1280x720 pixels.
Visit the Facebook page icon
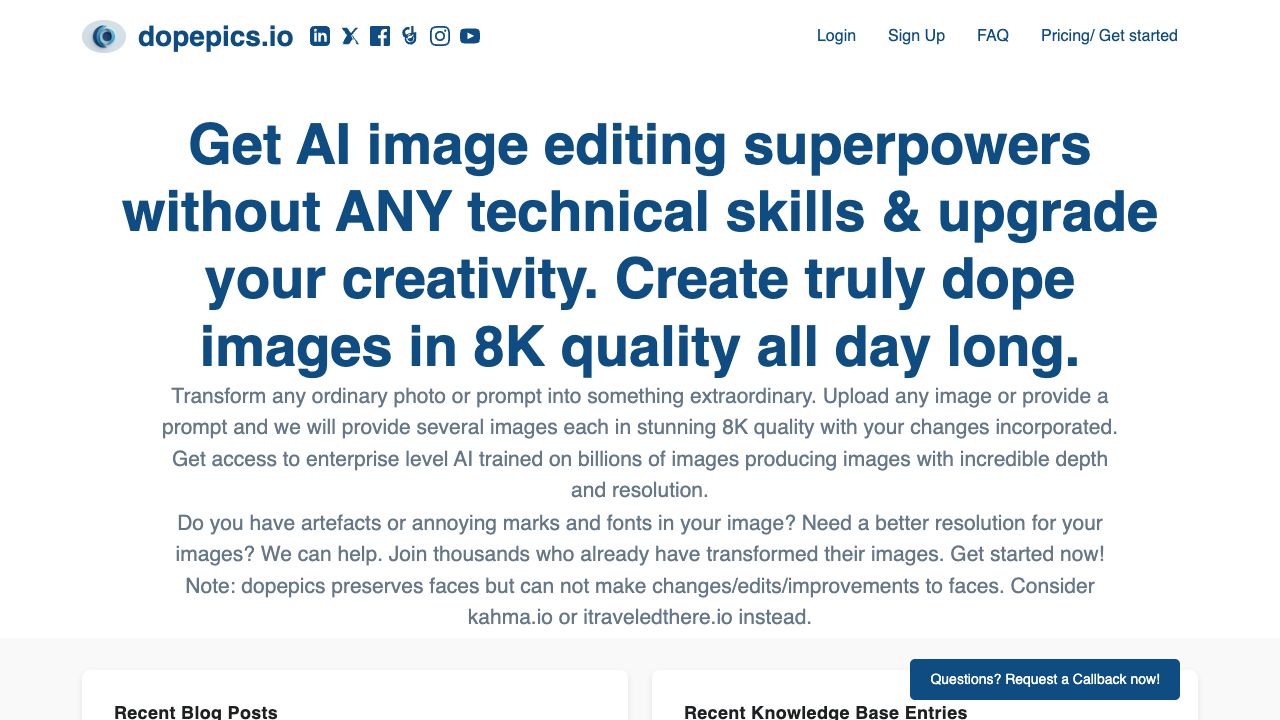pyautogui.click(x=380, y=36)
